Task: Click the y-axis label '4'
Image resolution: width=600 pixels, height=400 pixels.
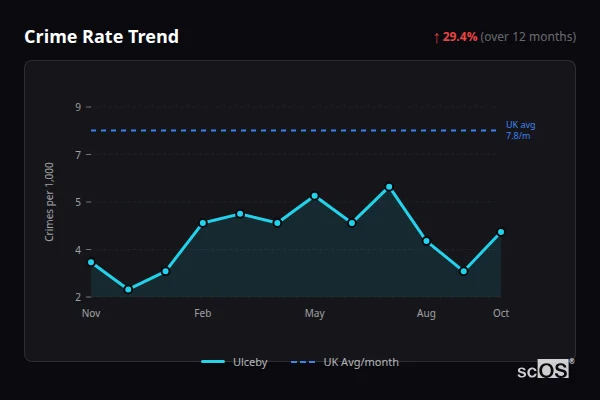Action: tap(78, 250)
